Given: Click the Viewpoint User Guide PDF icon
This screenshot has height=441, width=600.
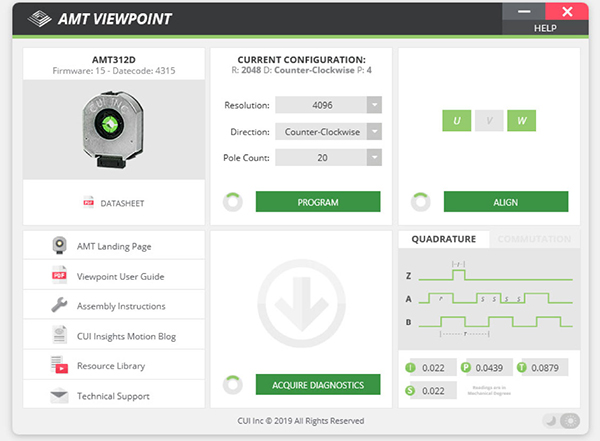Looking at the screenshot, I should (x=59, y=275).
